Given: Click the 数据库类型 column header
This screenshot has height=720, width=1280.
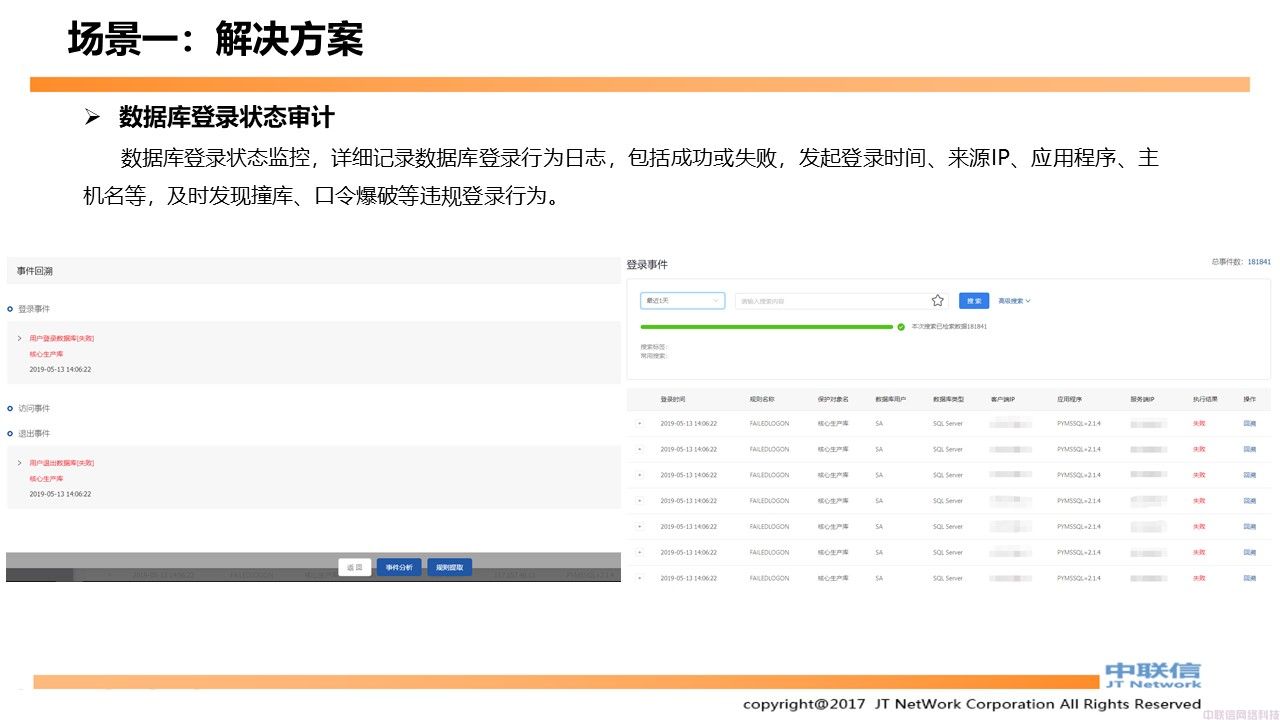Looking at the screenshot, I should (948, 399).
